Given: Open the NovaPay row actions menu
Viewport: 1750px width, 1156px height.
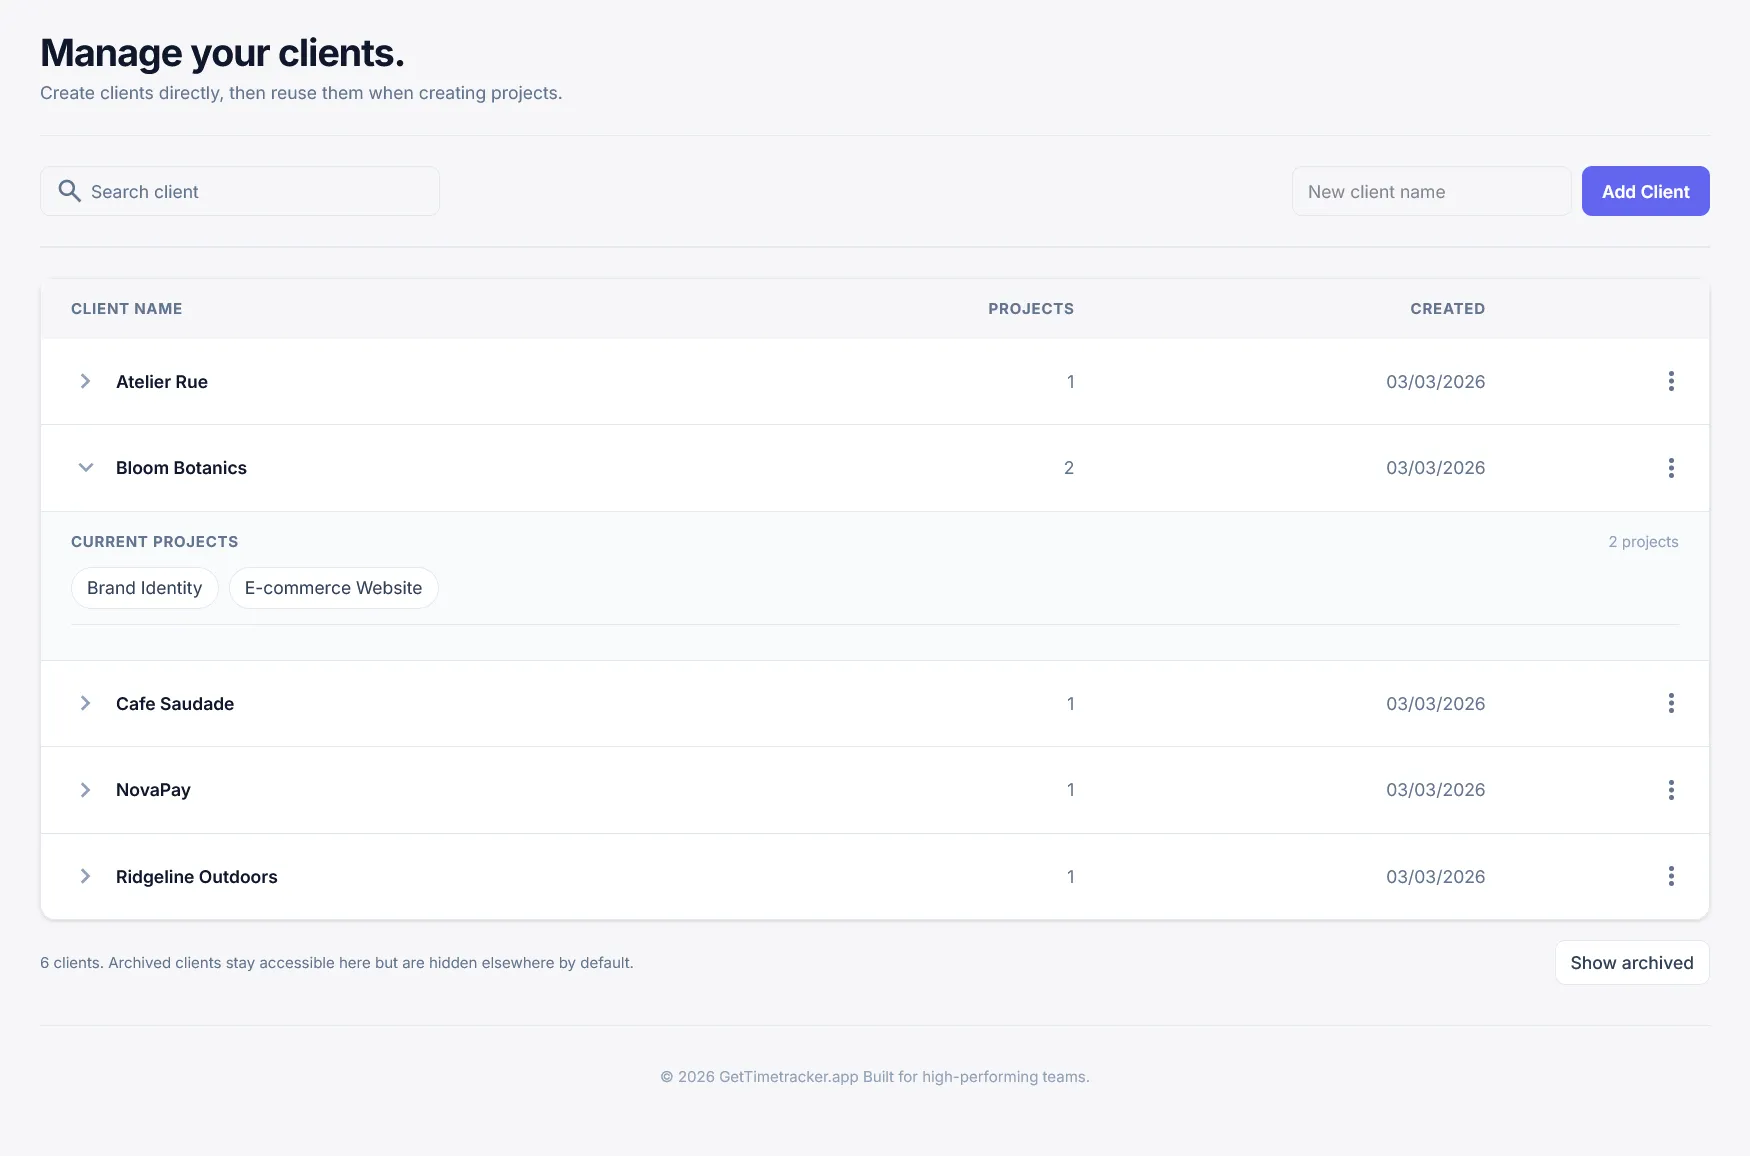Looking at the screenshot, I should point(1670,790).
